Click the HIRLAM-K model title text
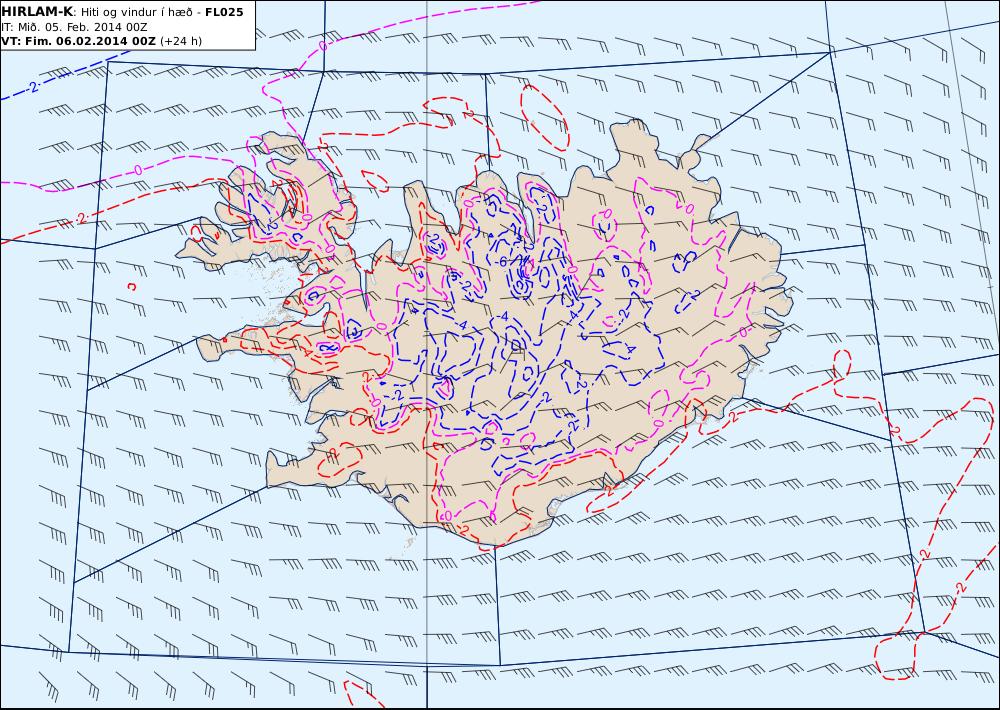Screen dimensions: 1000x710 tap(37, 12)
